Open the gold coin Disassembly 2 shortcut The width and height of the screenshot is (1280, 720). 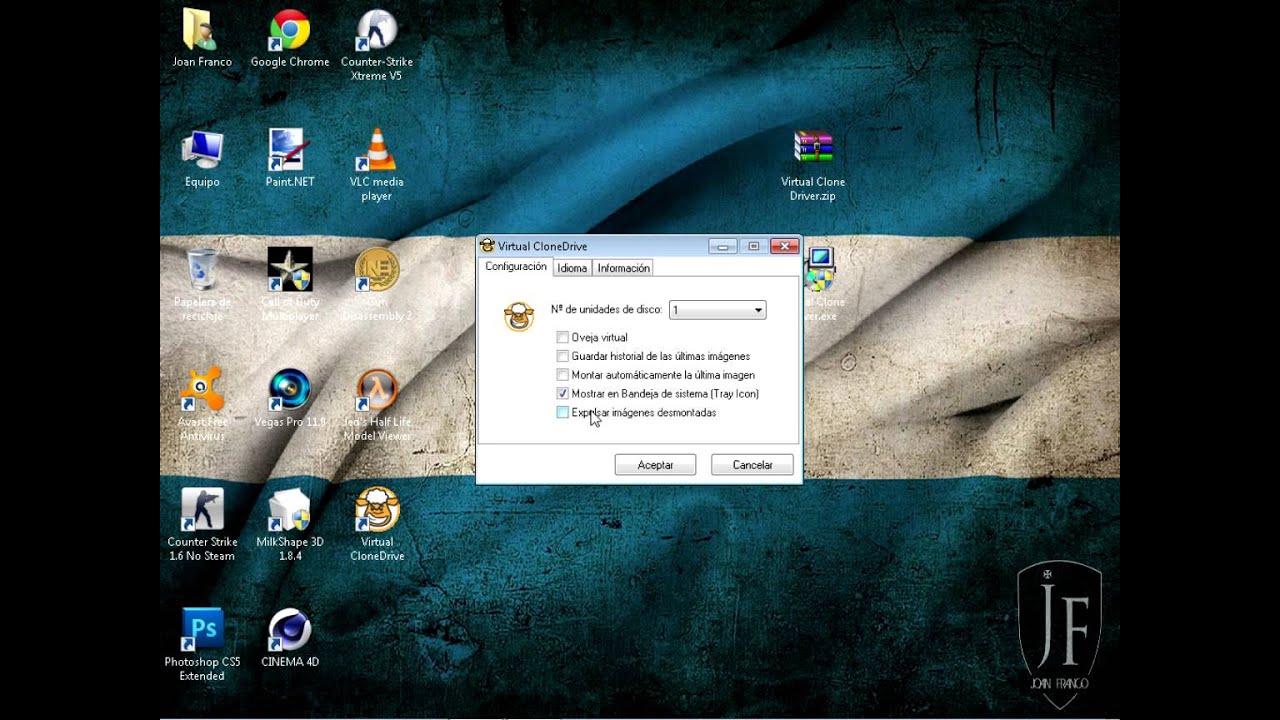377,270
